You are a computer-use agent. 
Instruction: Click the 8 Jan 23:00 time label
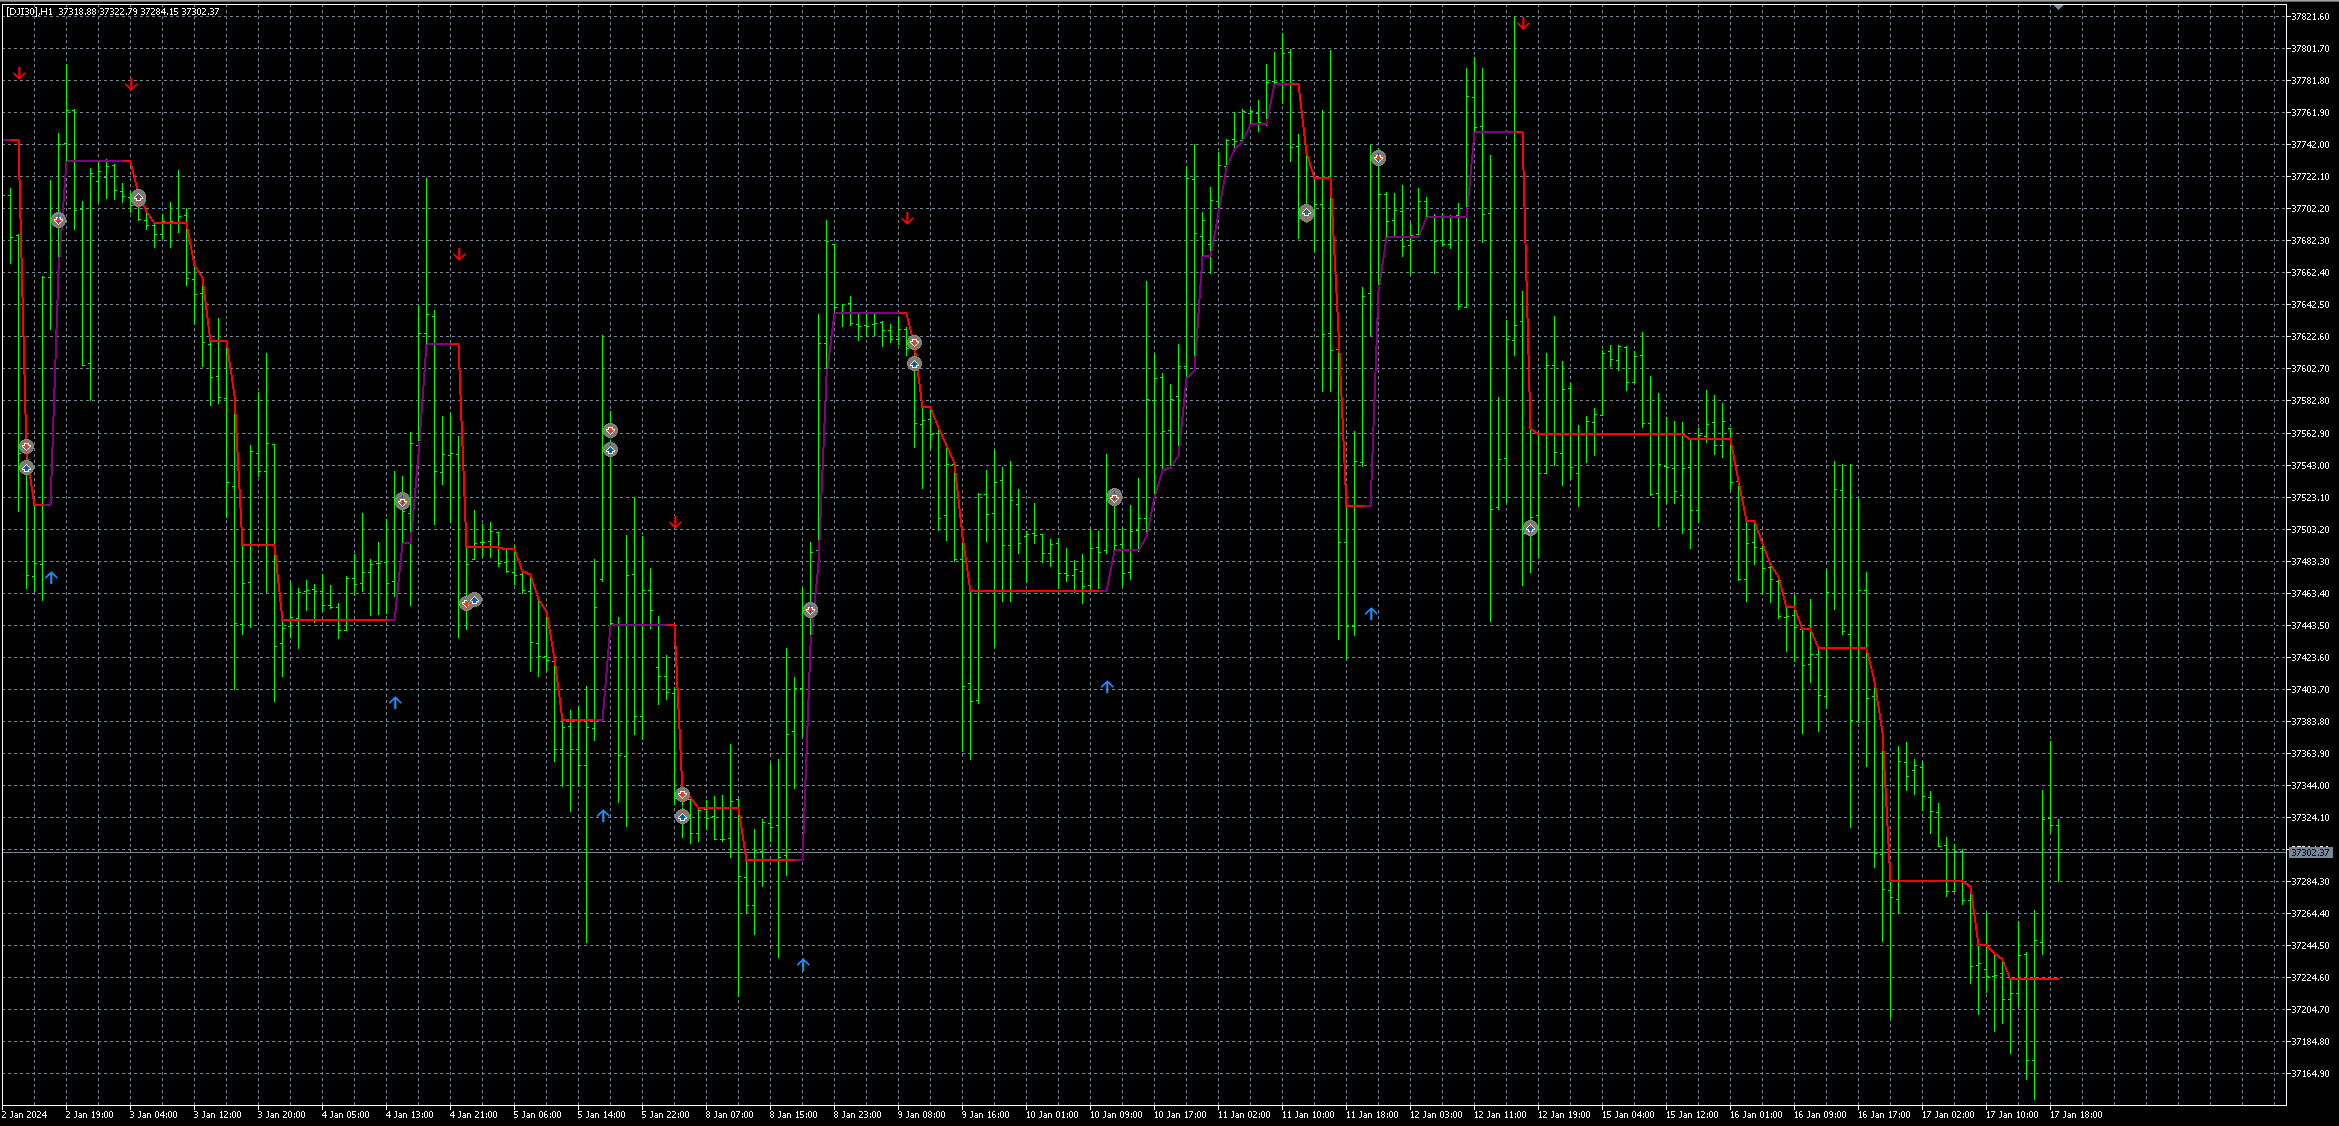tap(857, 1114)
